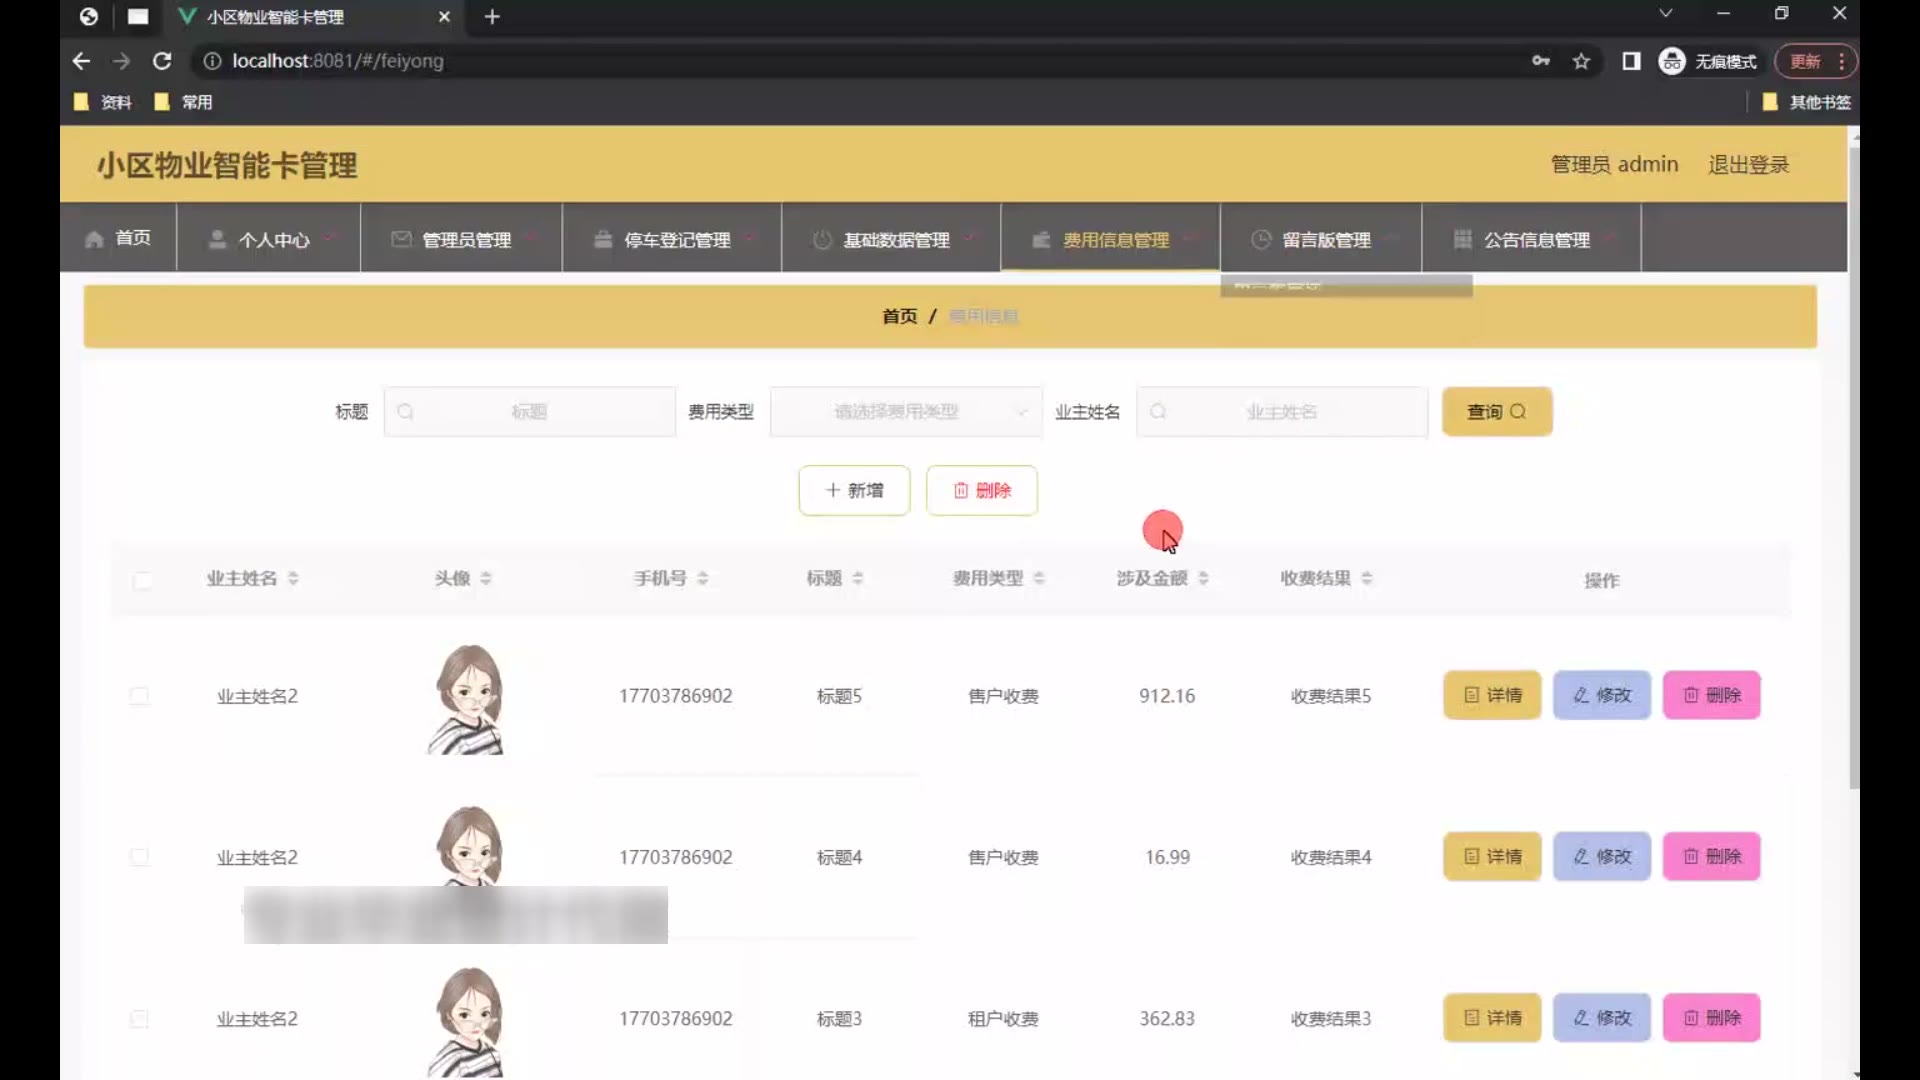Click the browser back arrow

coord(81,61)
